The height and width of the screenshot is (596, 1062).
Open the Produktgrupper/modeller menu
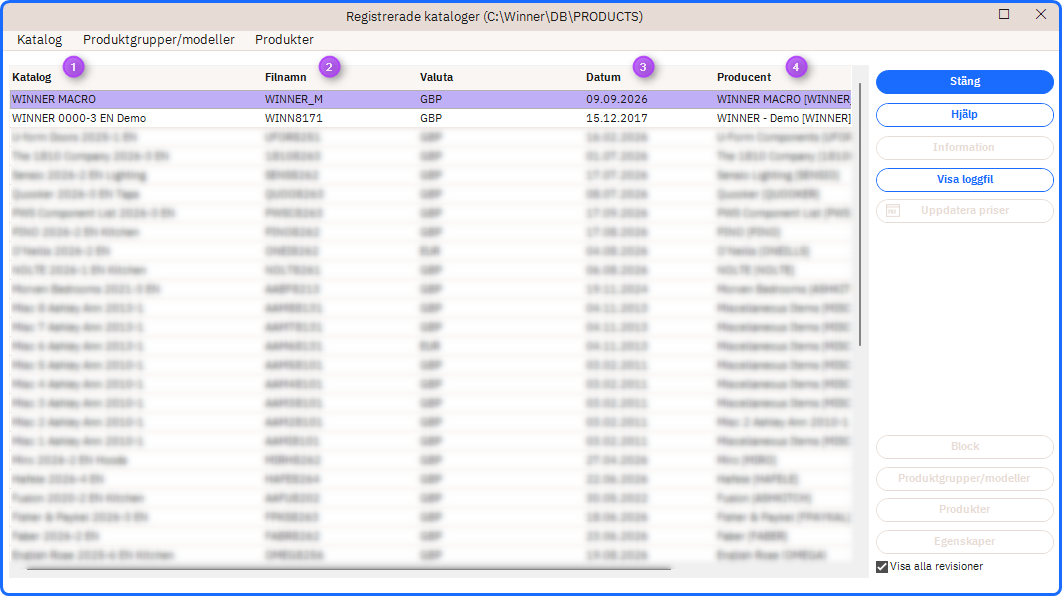pos(158,39)
